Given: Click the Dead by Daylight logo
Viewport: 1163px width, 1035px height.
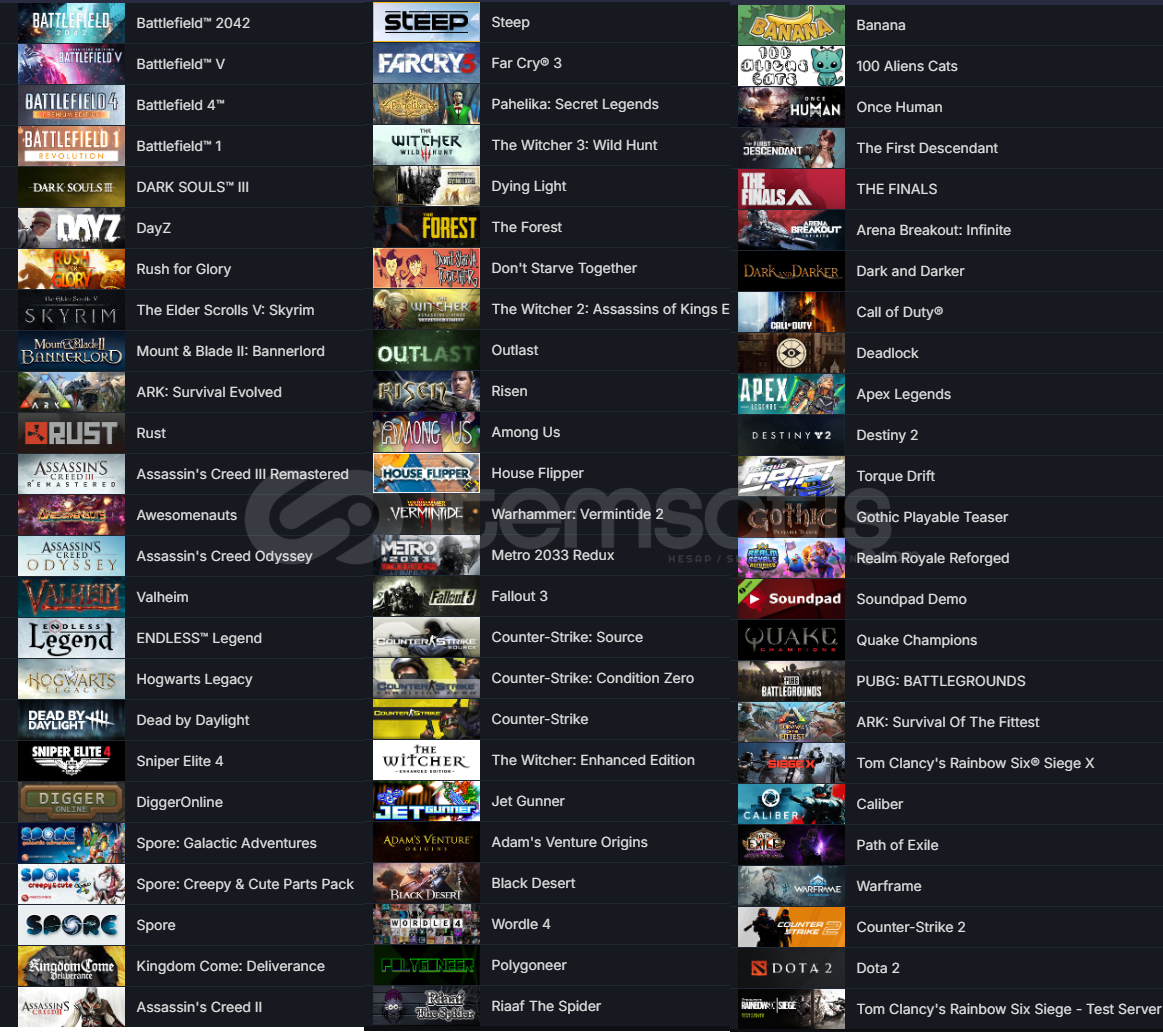Looking at the screenshot, I should [71, 720].
